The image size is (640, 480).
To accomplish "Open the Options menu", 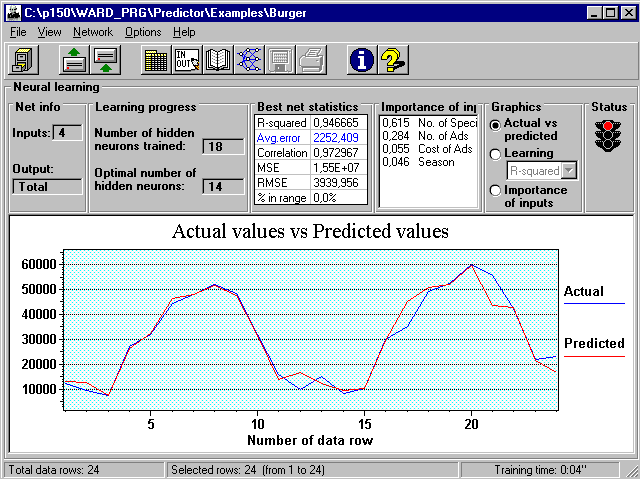I will tap(143, 32).
